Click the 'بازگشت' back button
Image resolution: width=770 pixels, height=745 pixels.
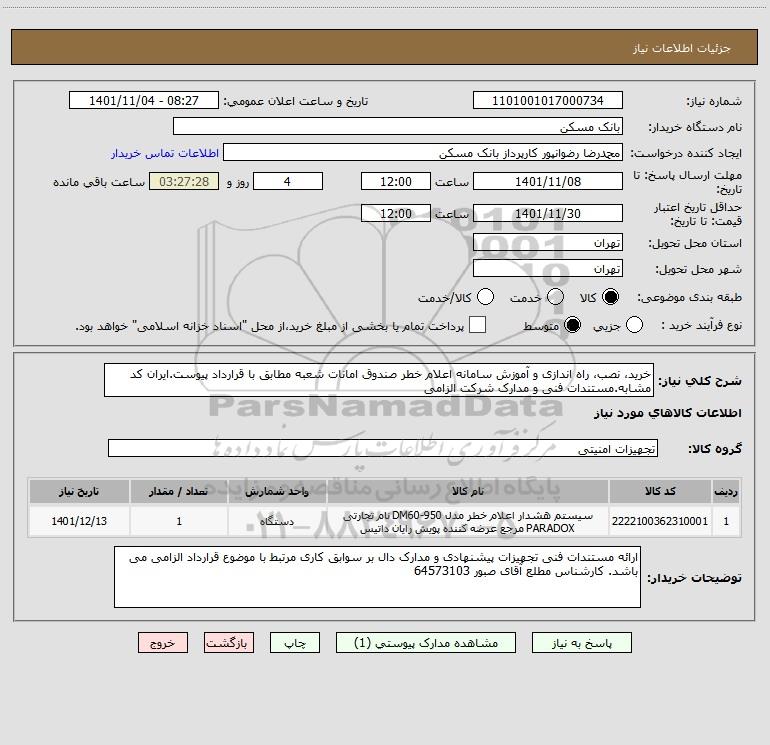click(x=229, y=643)
